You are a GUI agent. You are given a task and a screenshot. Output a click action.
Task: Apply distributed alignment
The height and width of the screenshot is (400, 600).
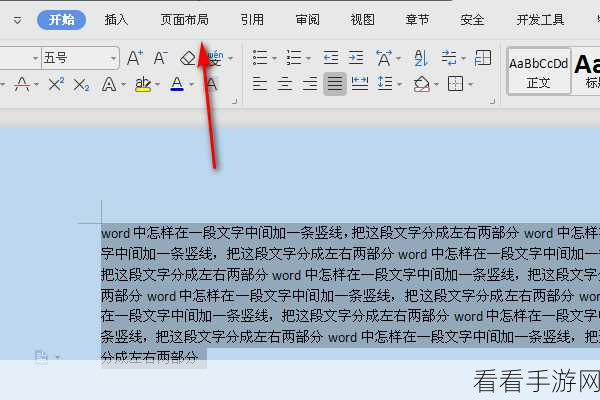click(360, 83)
